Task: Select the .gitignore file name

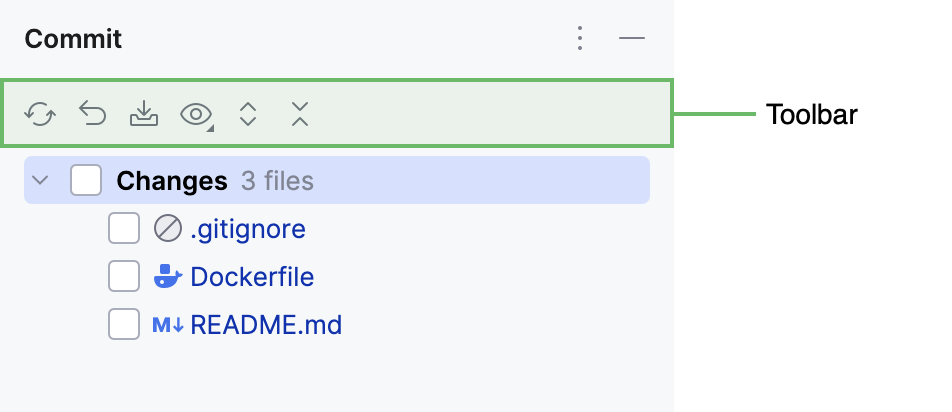Action: [247, 229]
